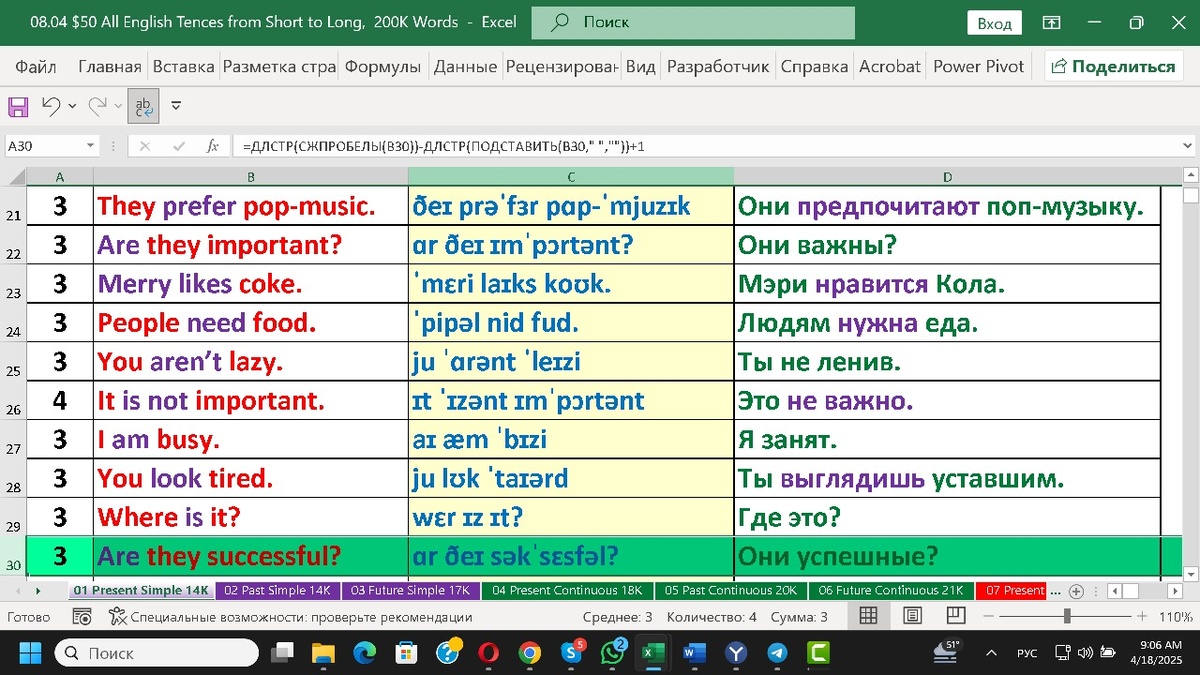Switch to Normal view icon

click(x=868, y=616)
